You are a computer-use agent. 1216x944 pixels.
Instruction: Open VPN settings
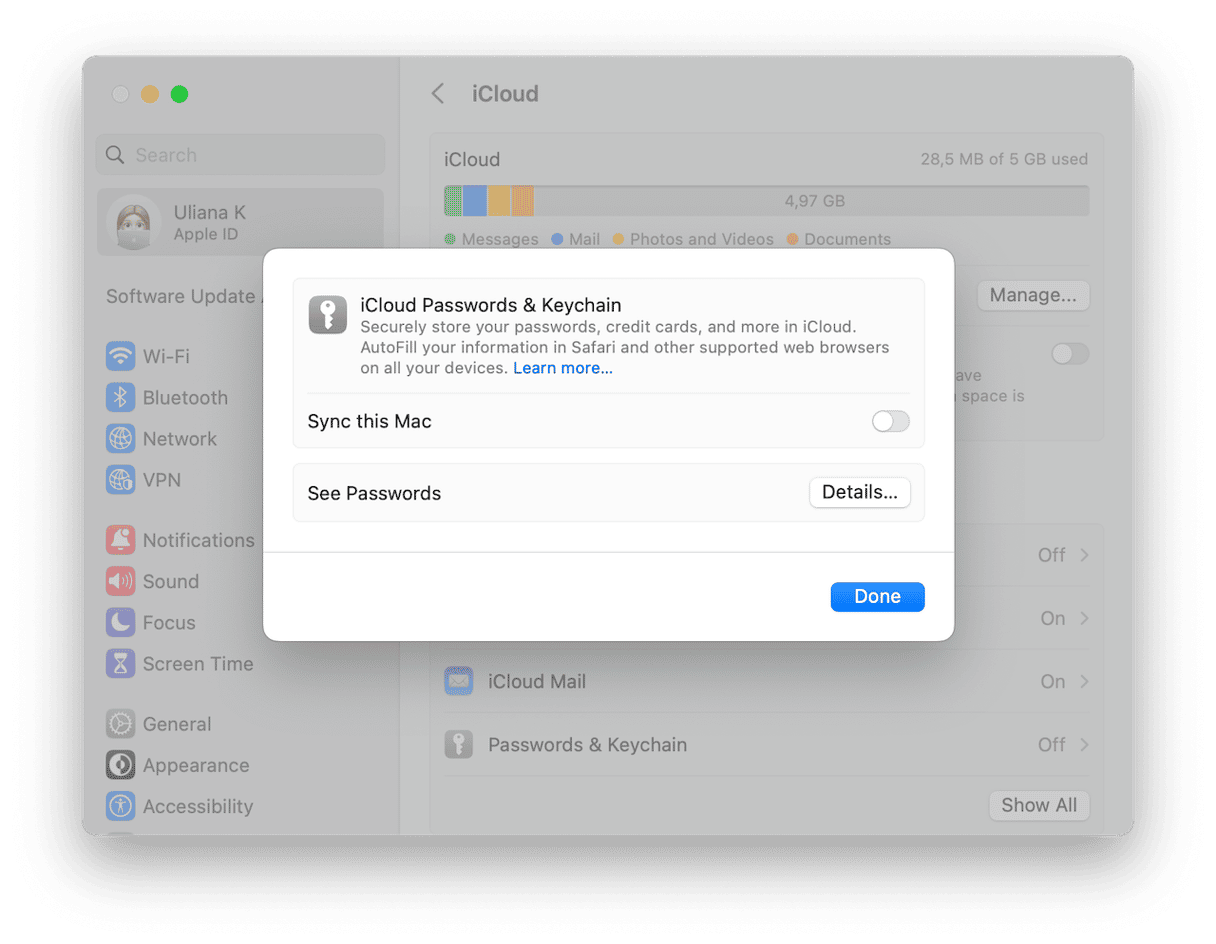click(161, 479)
